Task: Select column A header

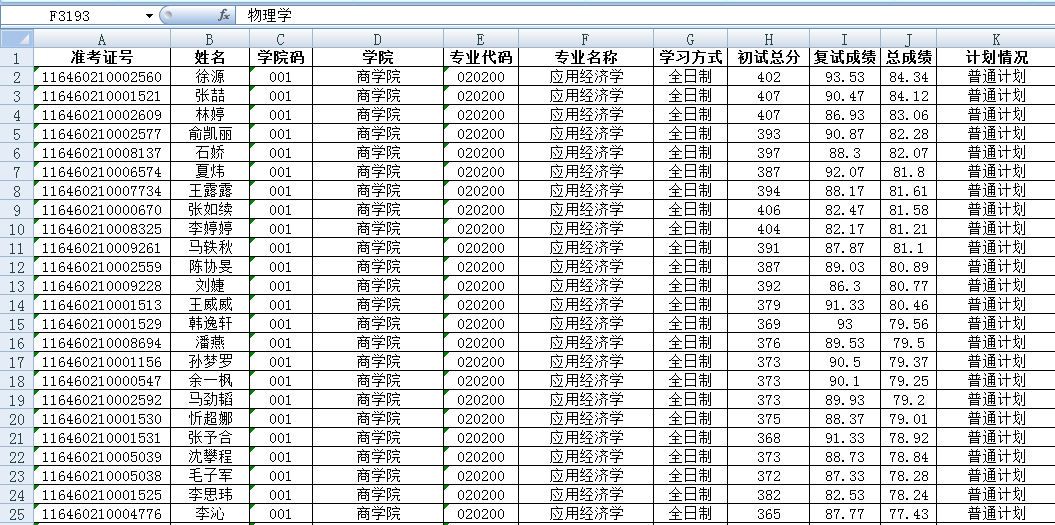Action: pos(102,38)
